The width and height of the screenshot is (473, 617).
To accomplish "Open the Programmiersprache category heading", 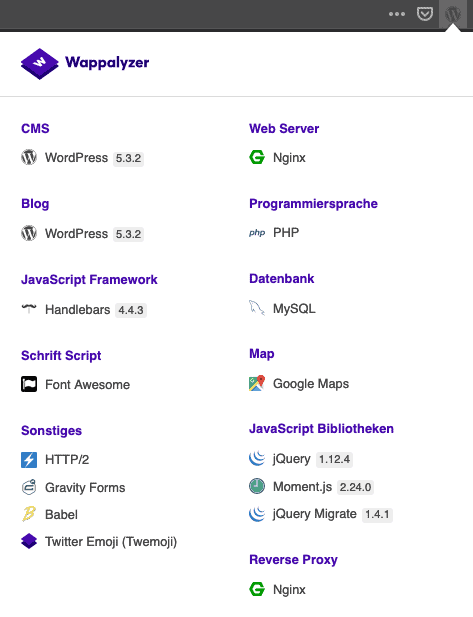I will pos(313,204).
